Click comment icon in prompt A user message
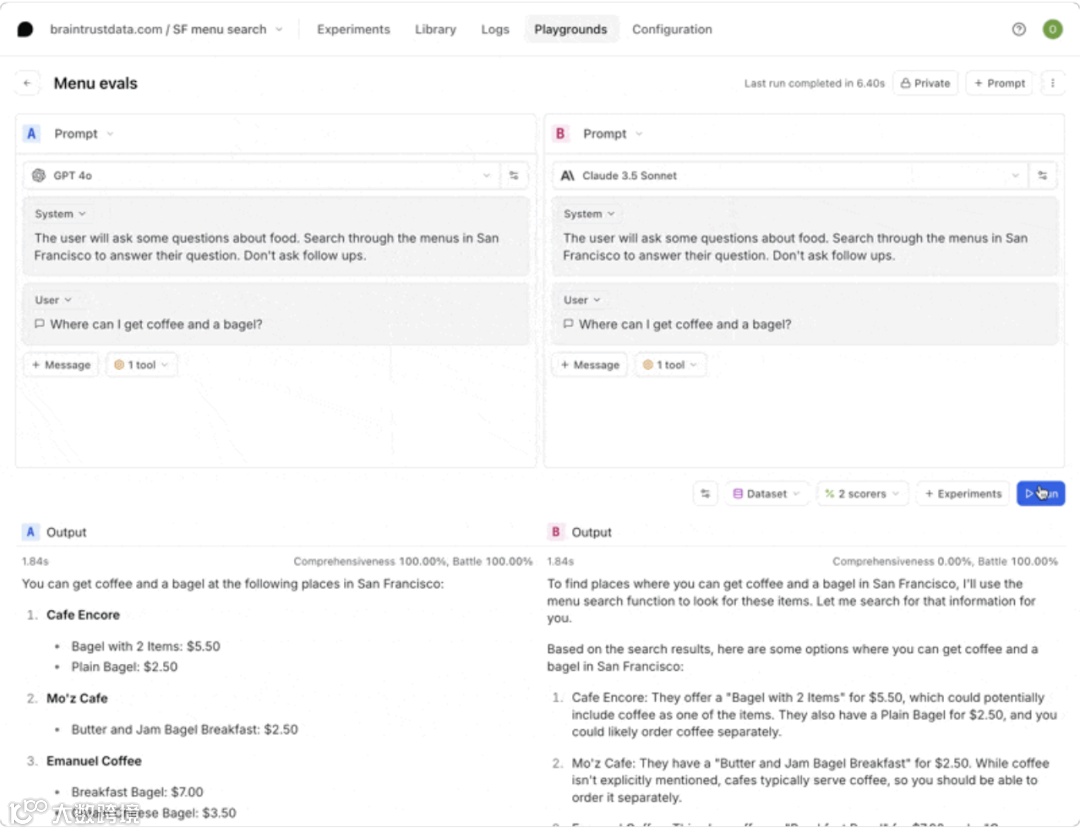 39,324
